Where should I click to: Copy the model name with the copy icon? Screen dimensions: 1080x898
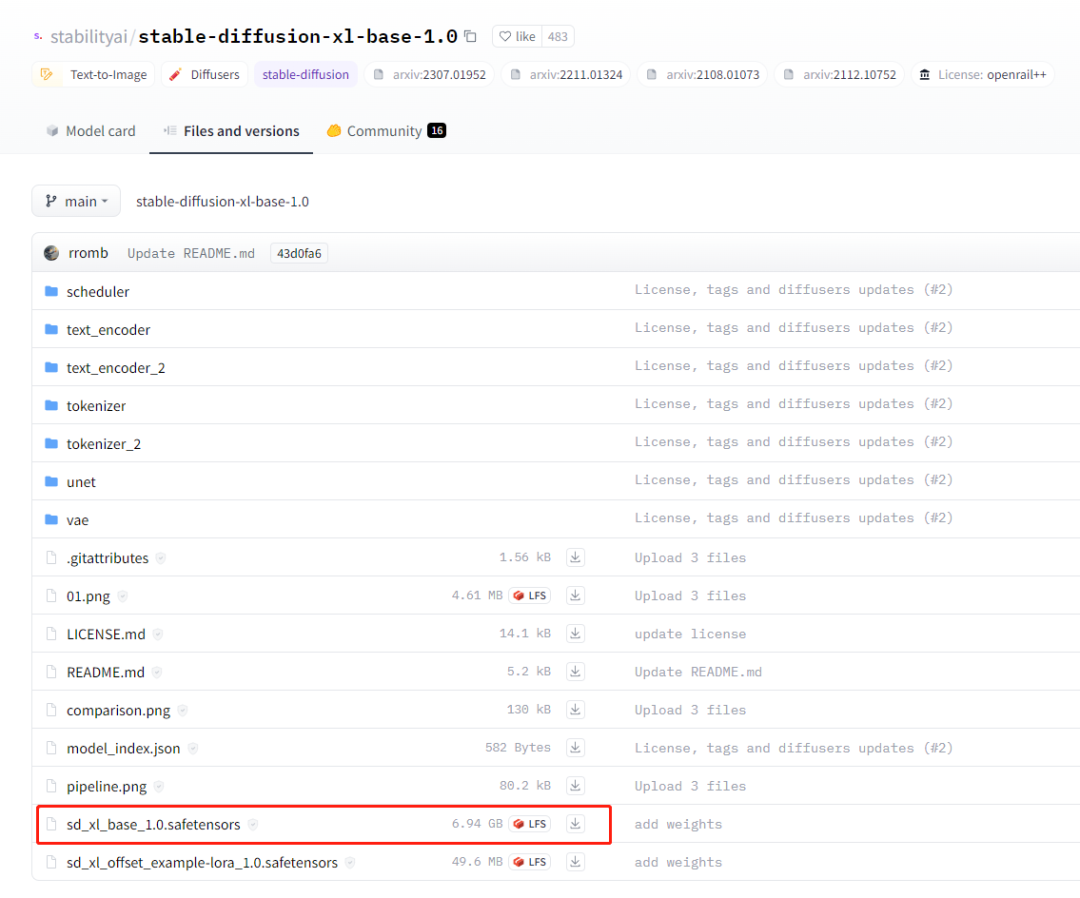pos(470,36)
